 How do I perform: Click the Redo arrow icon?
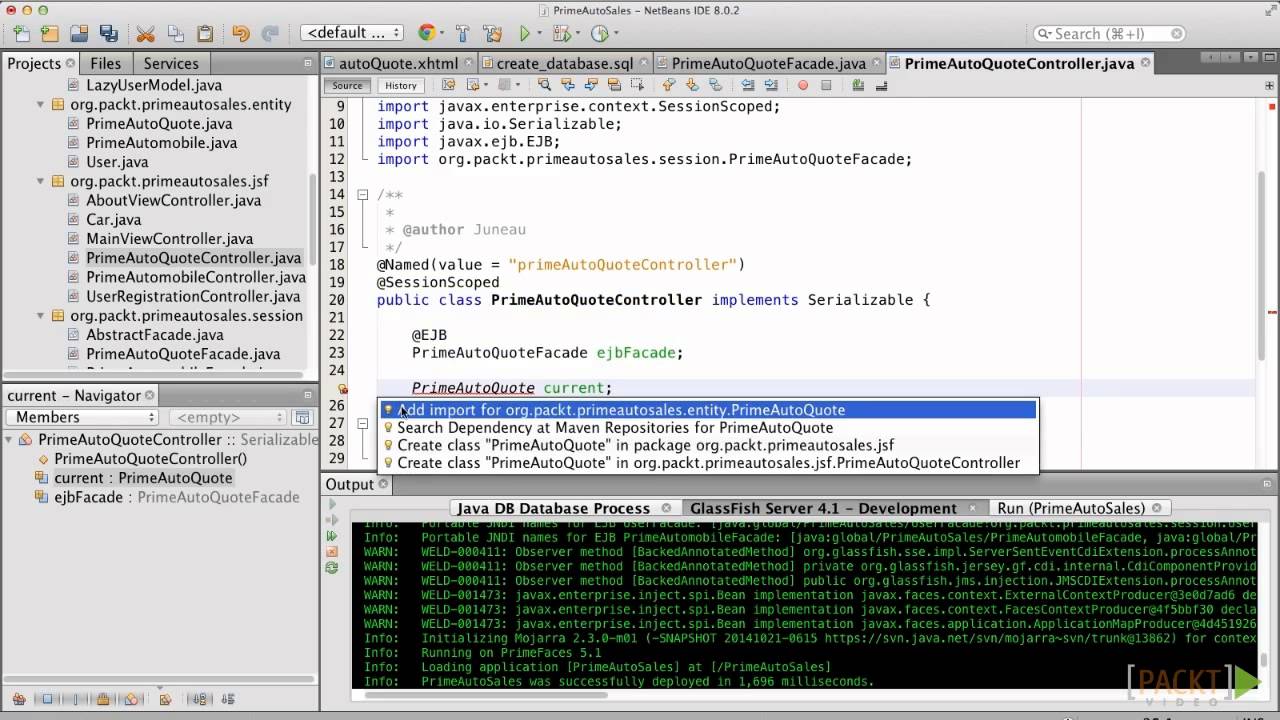click(x=270, y=34)
